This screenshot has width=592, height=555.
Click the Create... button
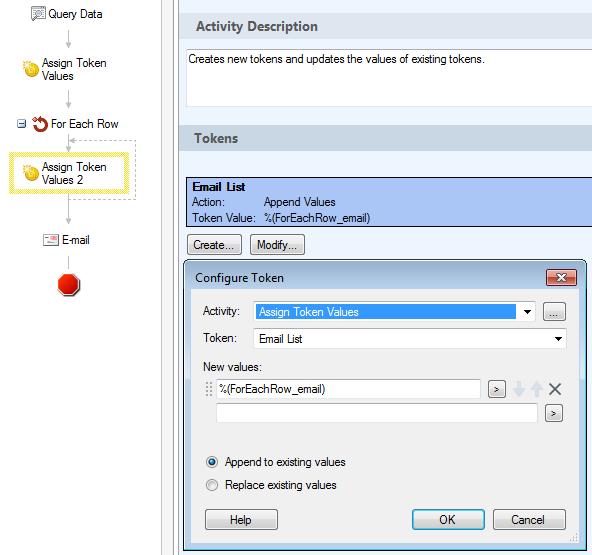(x=214, y=245)
